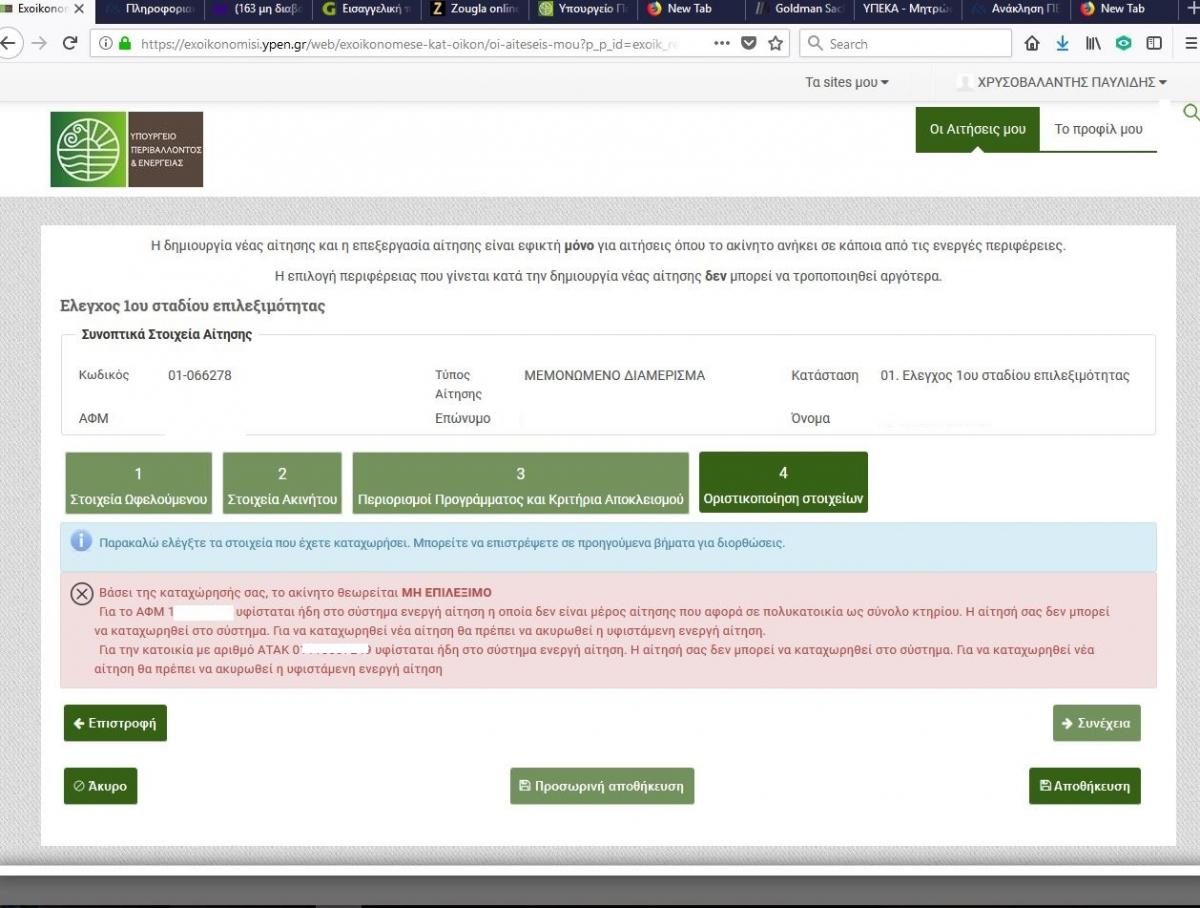The image size is (1200, 908).
Task: Open the page actions three-dot menu
Action: click(x=722, y=44)
